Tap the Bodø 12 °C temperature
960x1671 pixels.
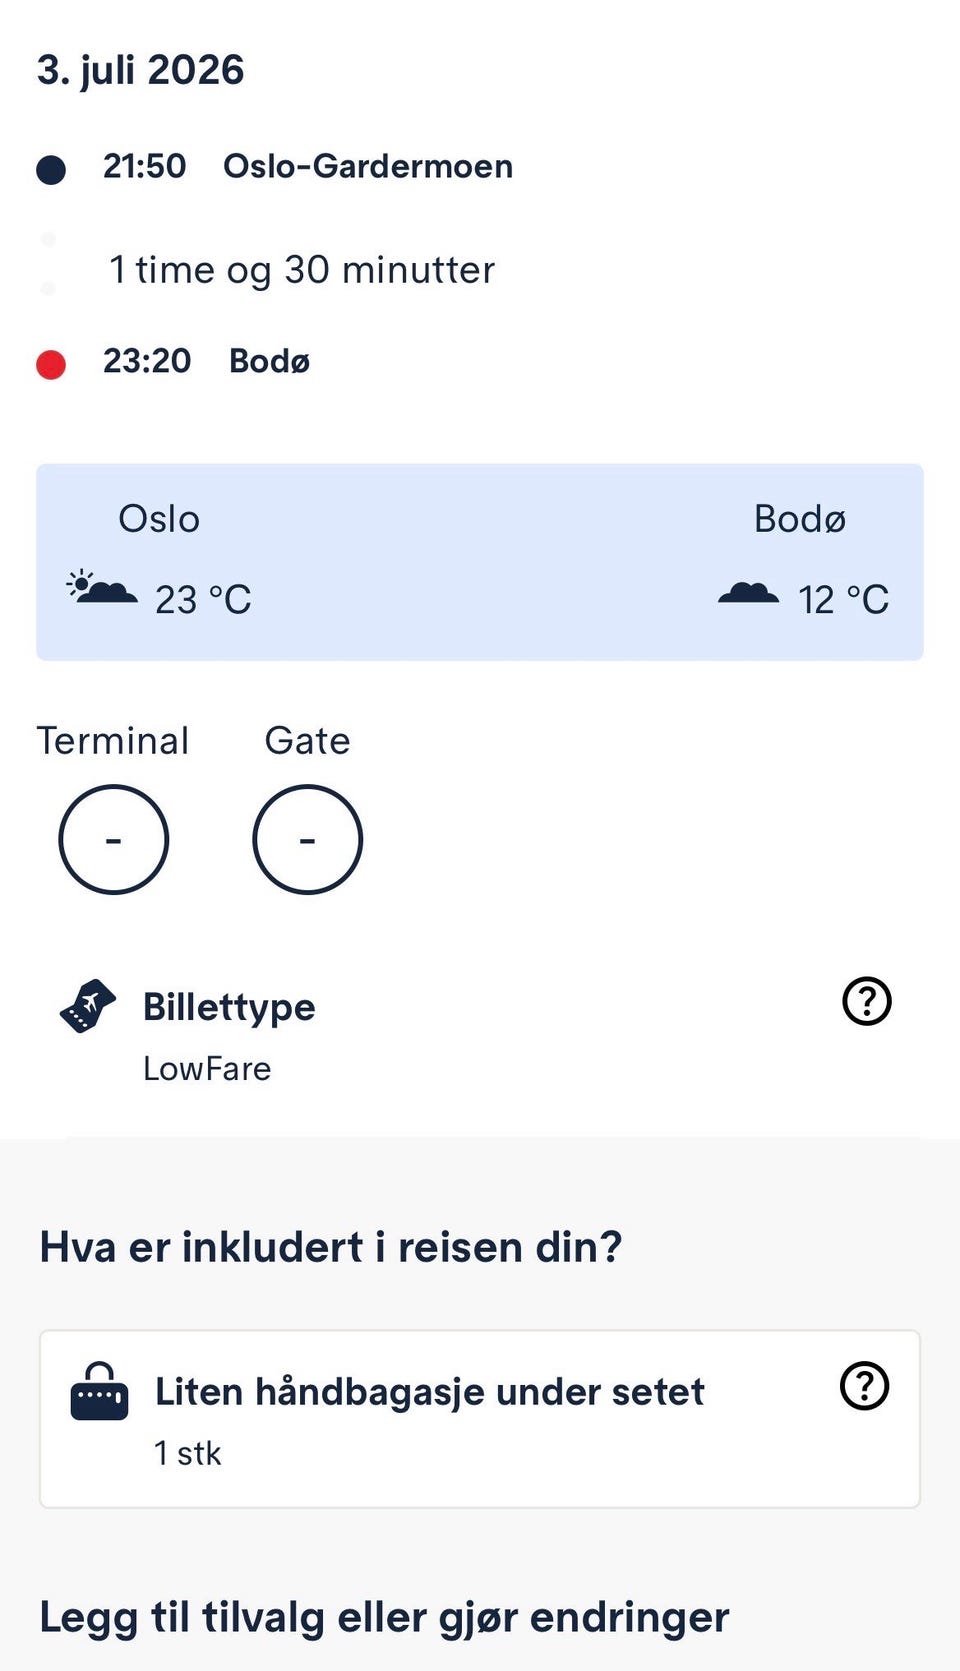[843, 600]
